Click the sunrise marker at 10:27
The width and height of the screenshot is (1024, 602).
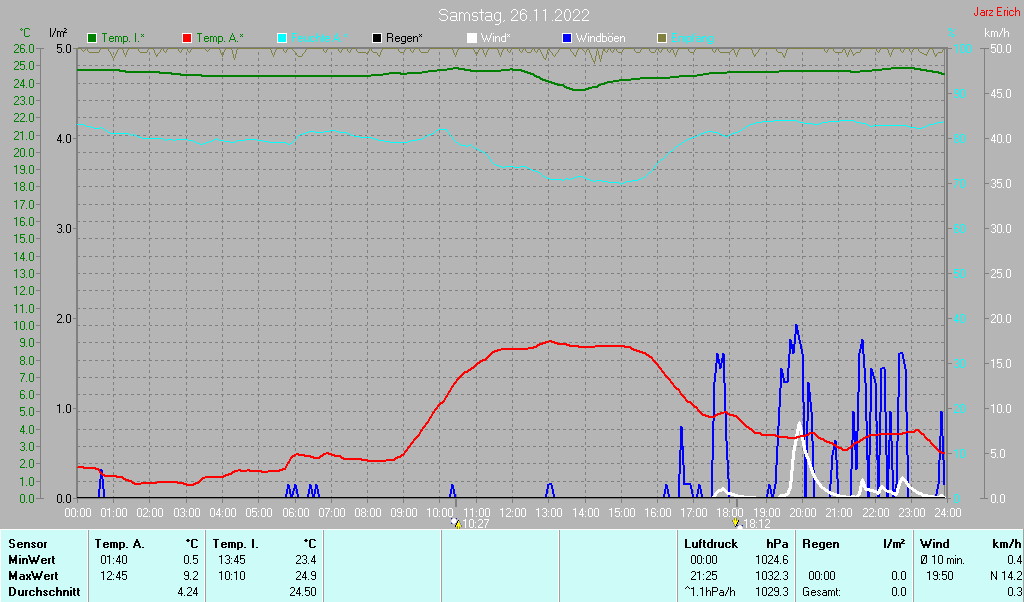point(456,523)
